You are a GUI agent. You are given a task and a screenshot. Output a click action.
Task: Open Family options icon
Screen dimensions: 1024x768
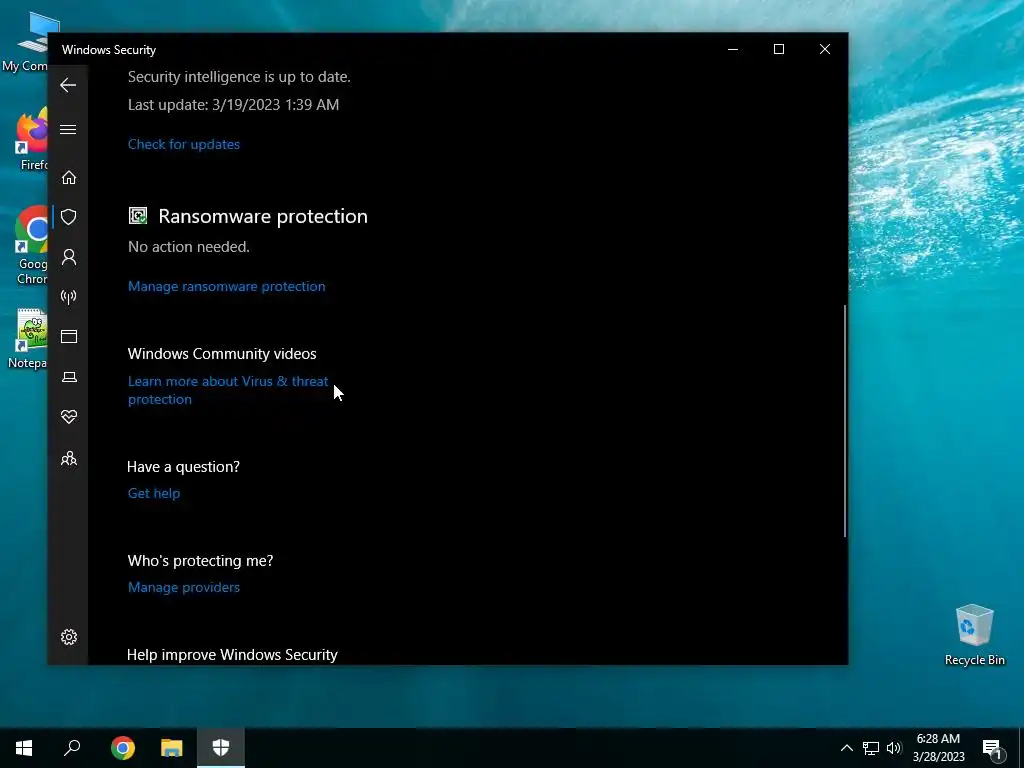coord(69,459)
